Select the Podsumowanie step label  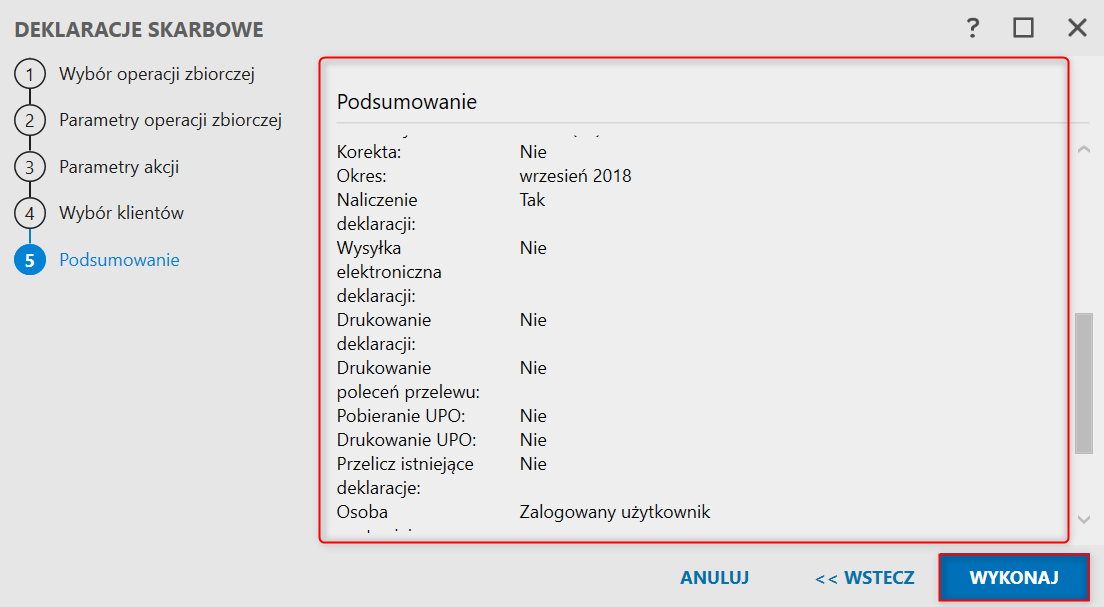pos(119,260)
